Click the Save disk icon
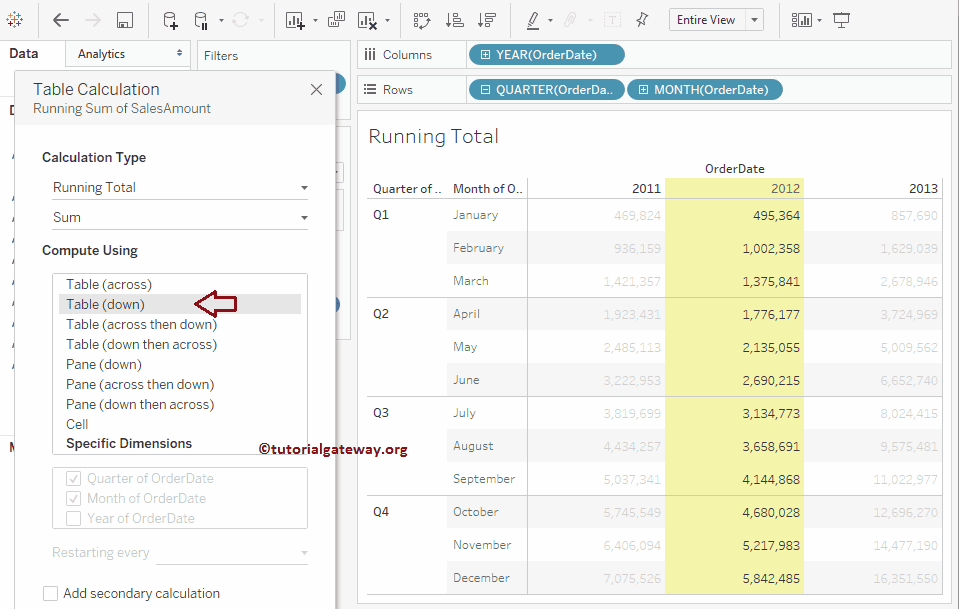Image resolution: width=959 pixels, height=609 pixels. pos(124,20)
